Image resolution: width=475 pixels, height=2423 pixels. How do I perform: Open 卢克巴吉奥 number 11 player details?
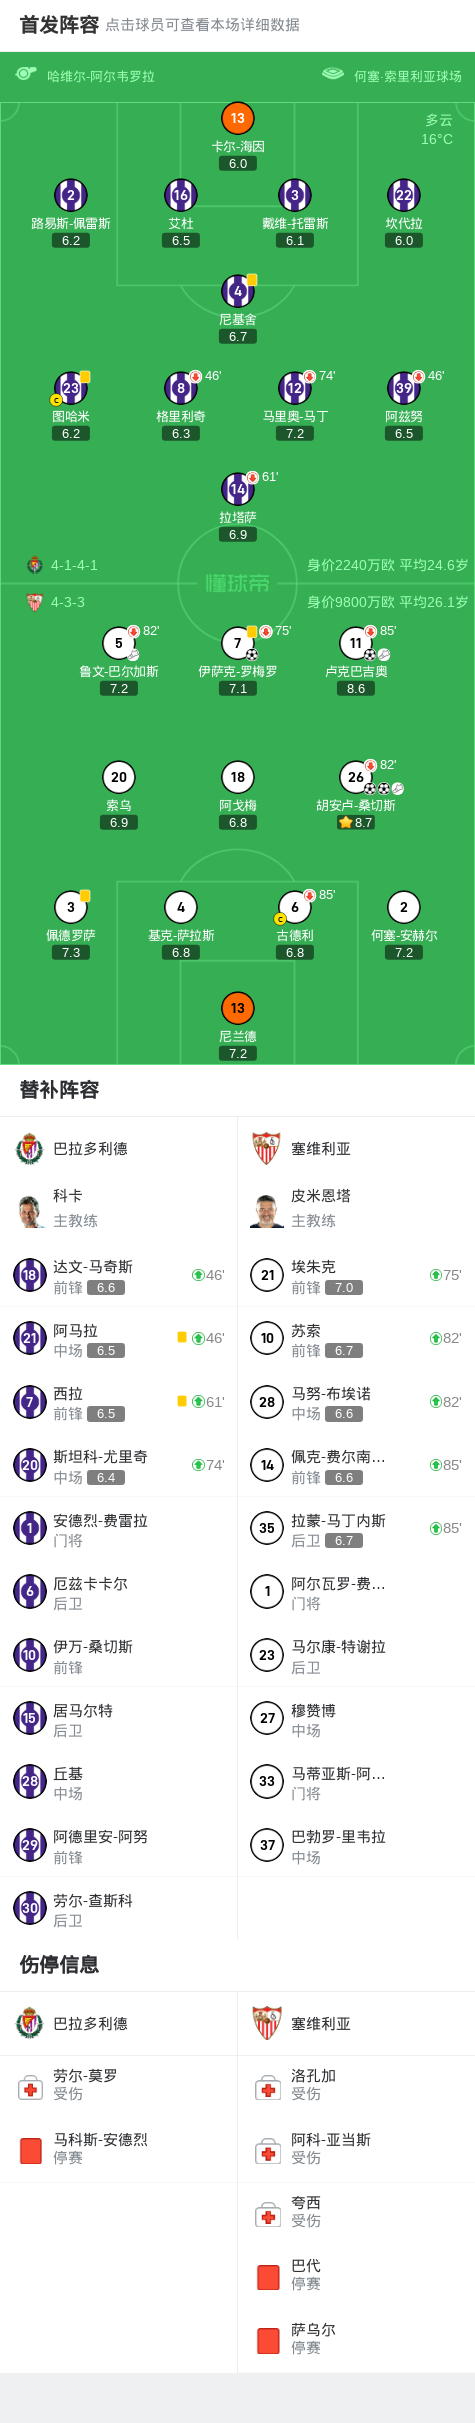[x=356, y=643]
